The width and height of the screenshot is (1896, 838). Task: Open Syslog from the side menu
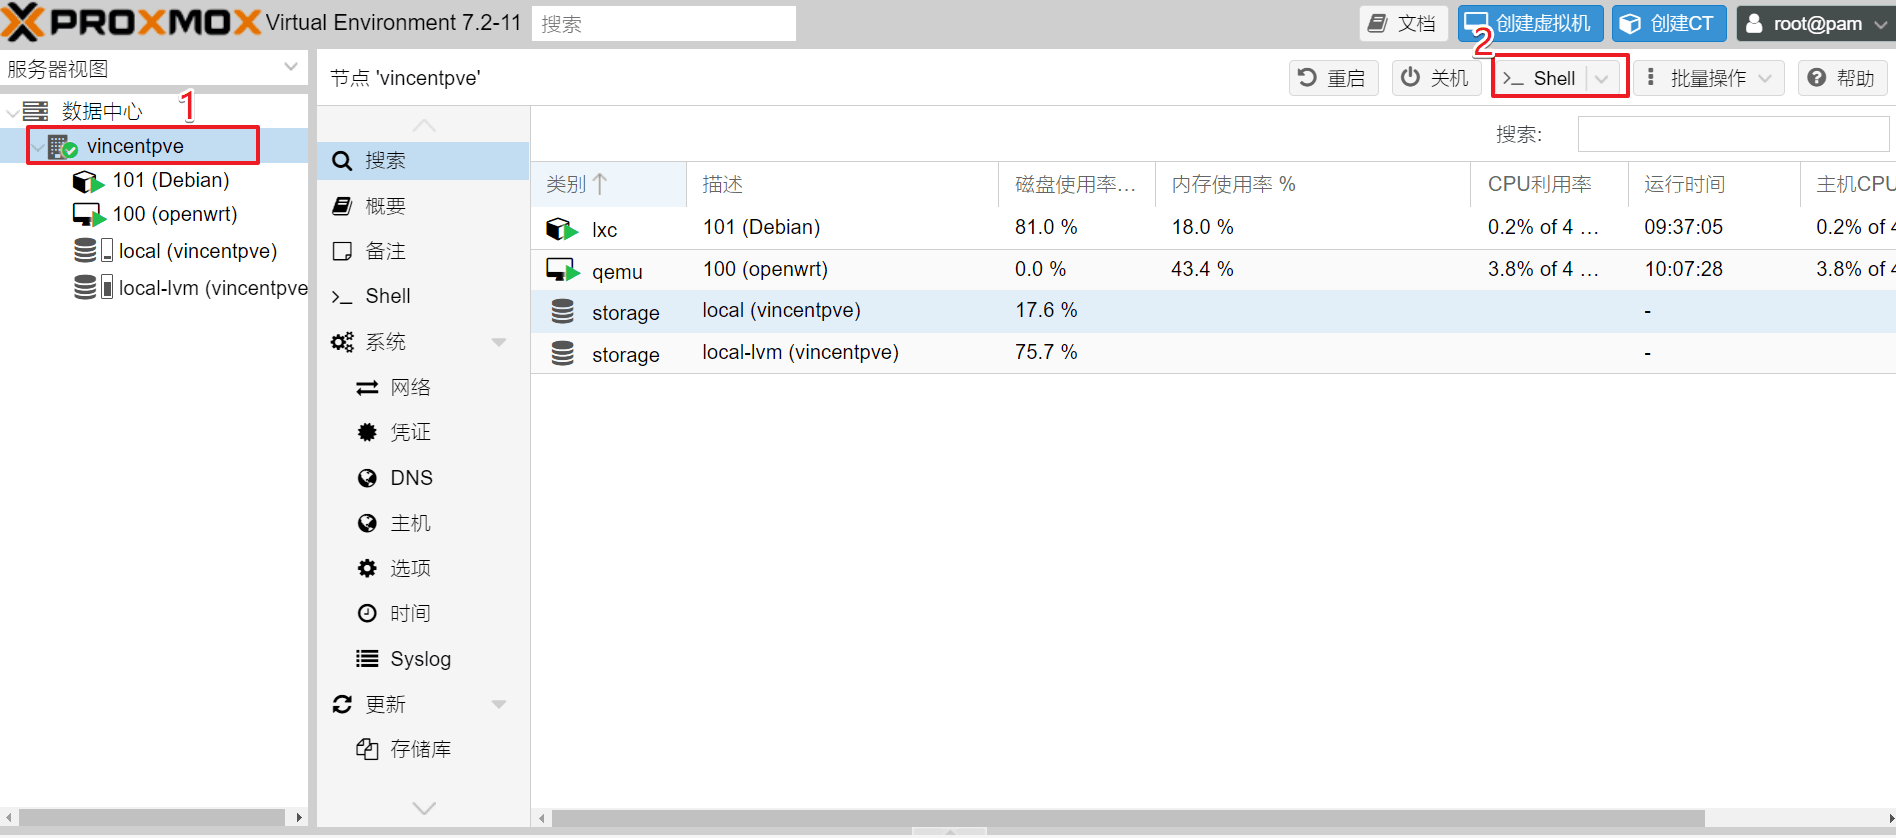(x=420, y=659)
